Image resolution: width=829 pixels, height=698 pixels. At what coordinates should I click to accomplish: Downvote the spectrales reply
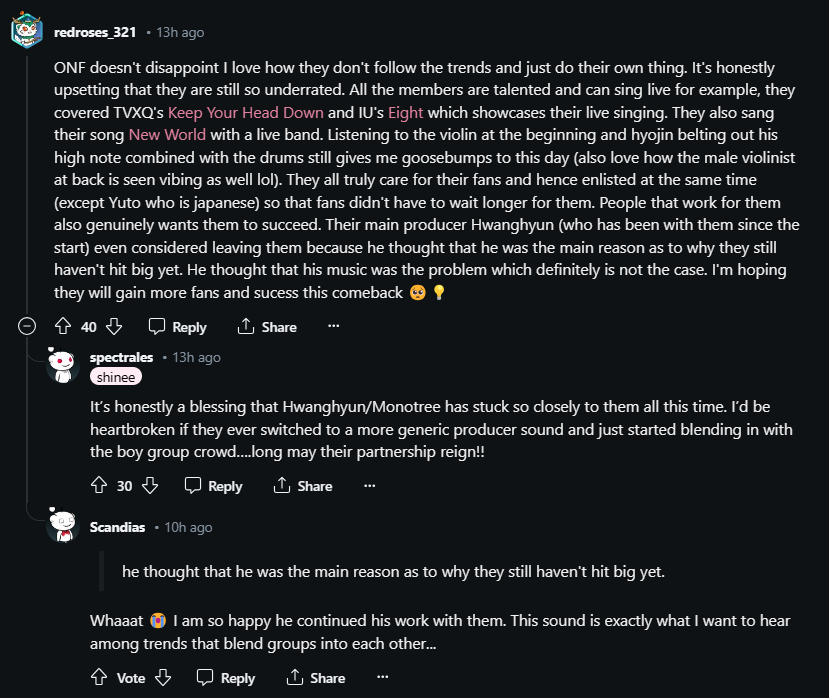(x=150, y=485)
